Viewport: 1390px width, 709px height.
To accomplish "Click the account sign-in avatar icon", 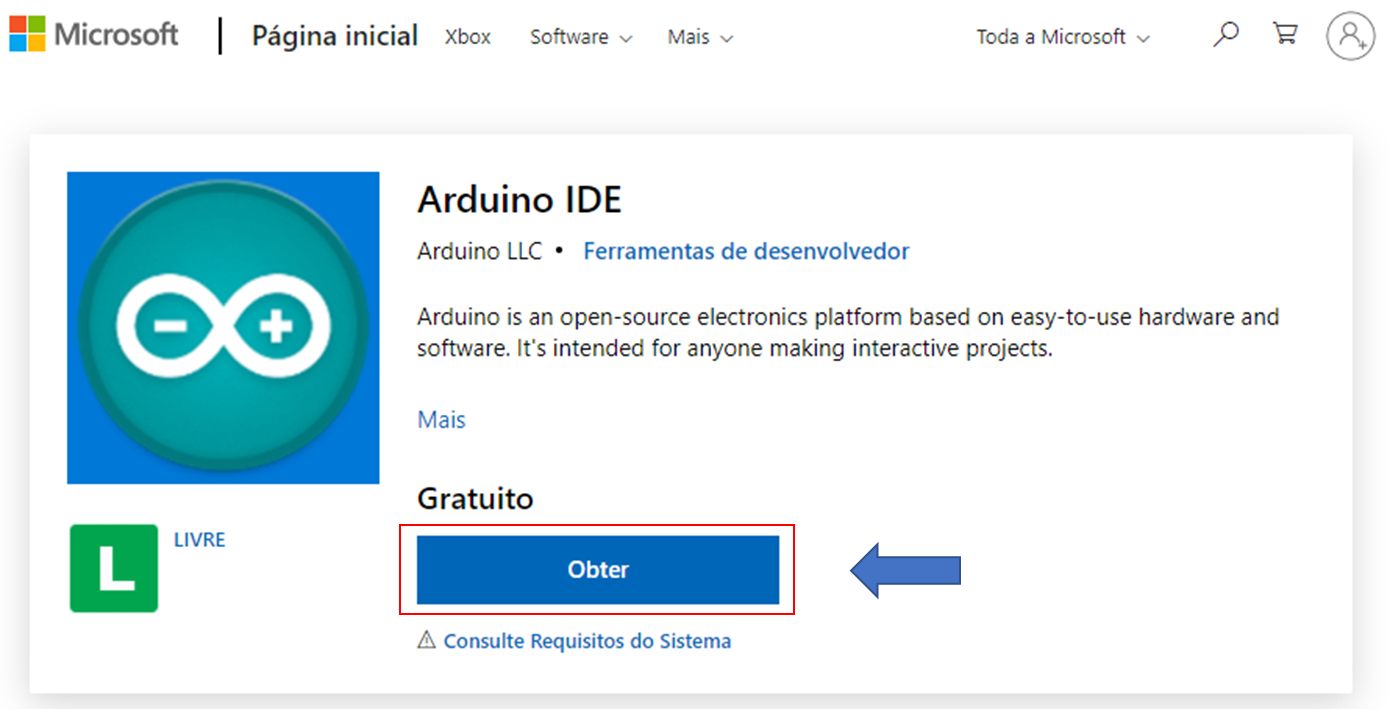I will pyautogui.click(x=1350, y=36).
